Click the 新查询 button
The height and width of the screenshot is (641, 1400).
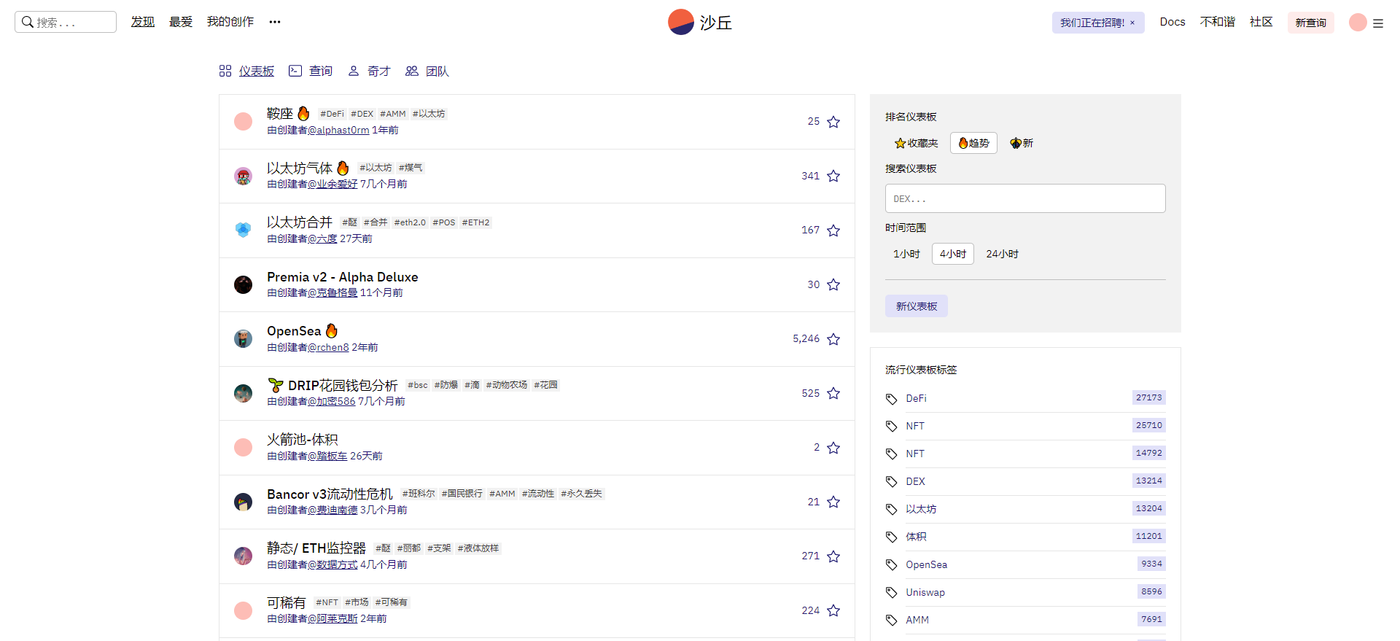click(x=1310, y=23)
